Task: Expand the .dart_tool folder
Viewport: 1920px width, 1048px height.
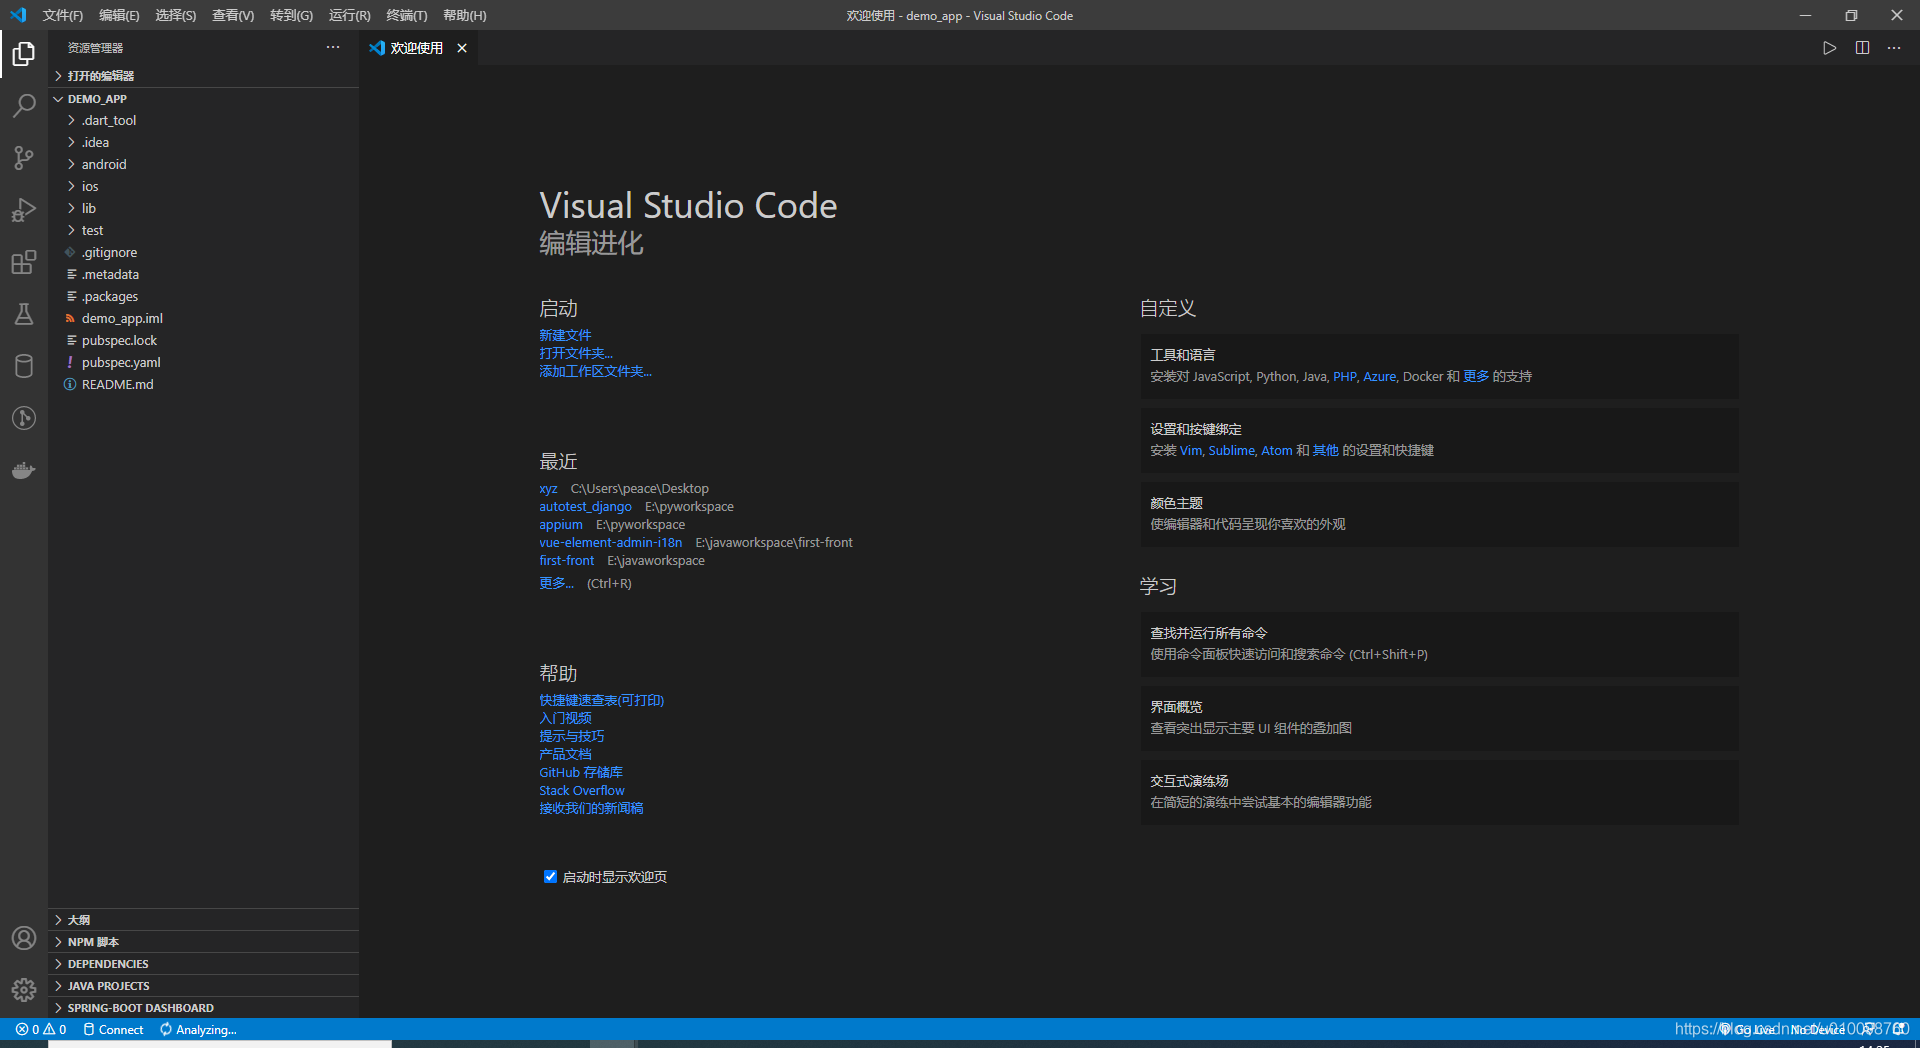Action: (203, 120)
